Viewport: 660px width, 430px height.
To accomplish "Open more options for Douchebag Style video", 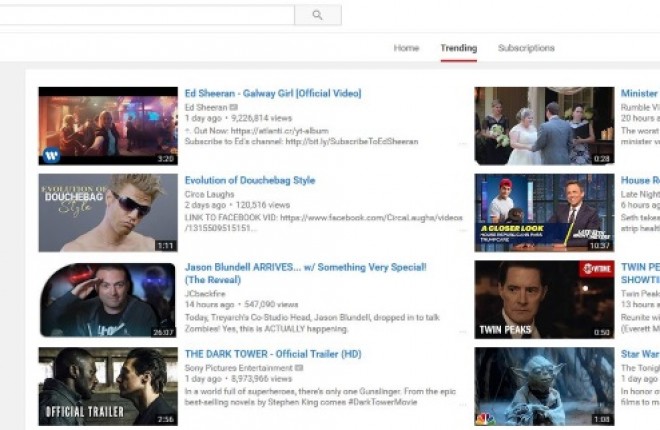I will 463,231.
